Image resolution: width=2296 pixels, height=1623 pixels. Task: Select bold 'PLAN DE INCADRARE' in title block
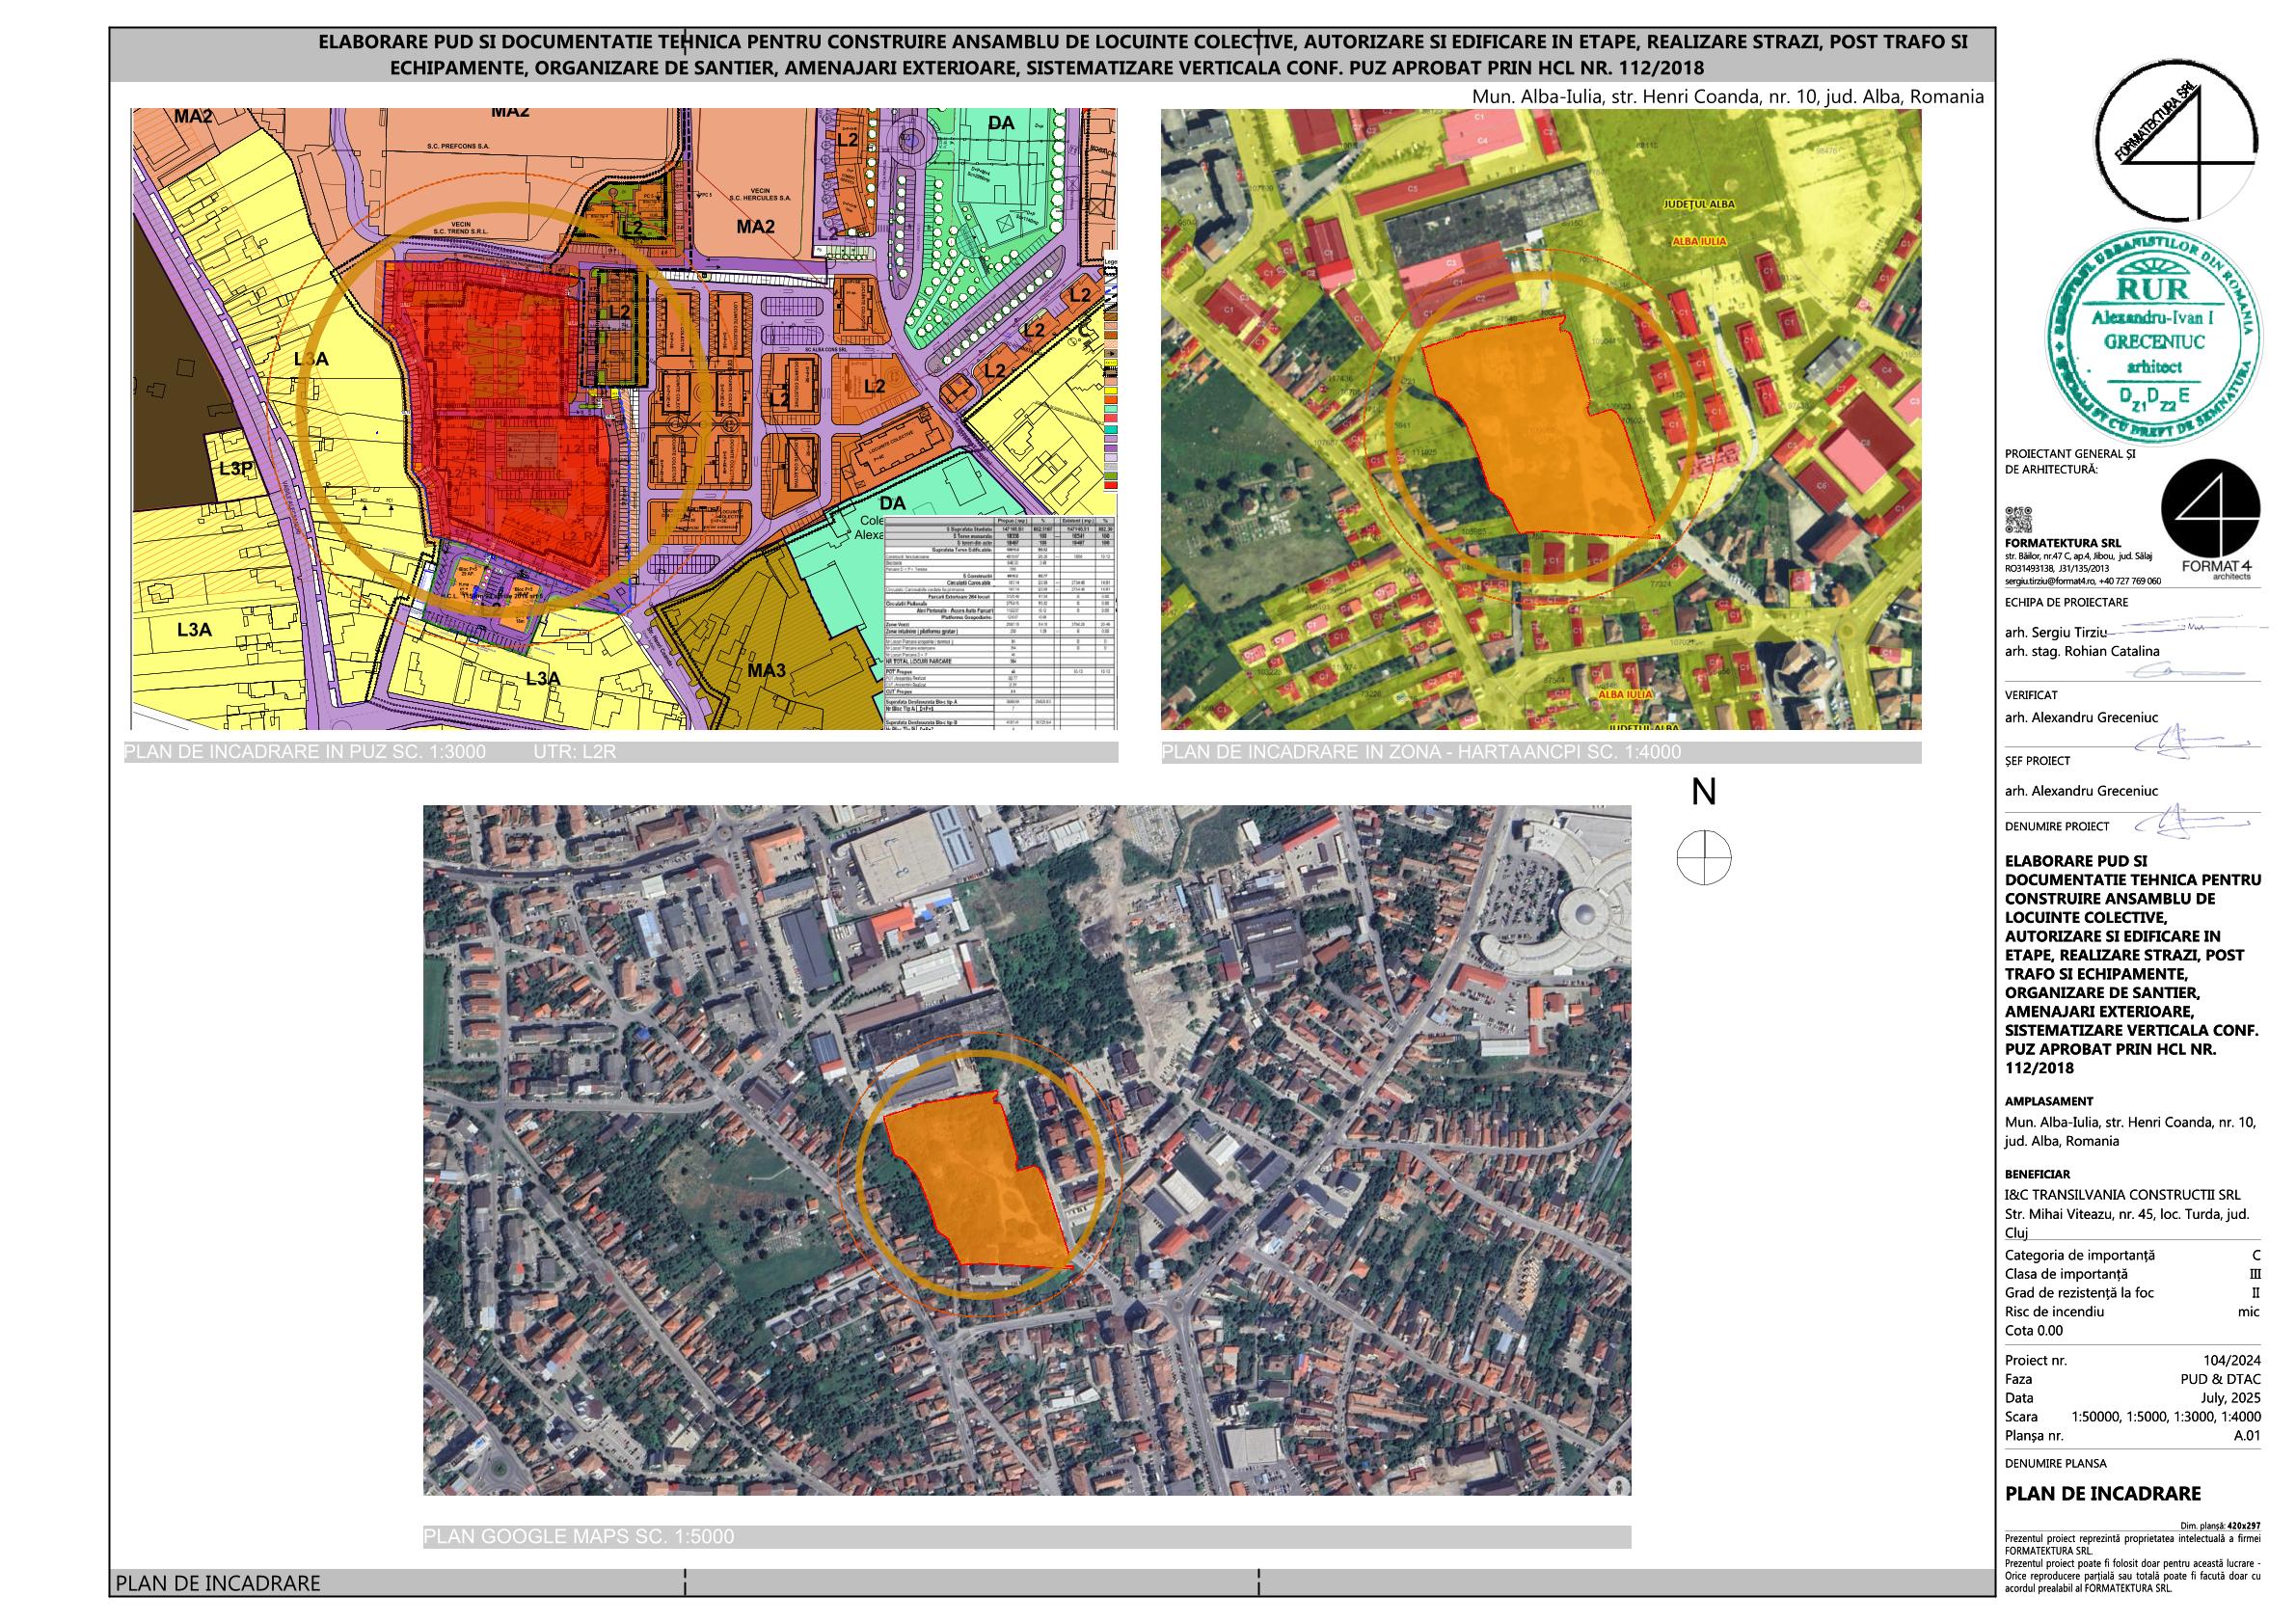2103,1494
